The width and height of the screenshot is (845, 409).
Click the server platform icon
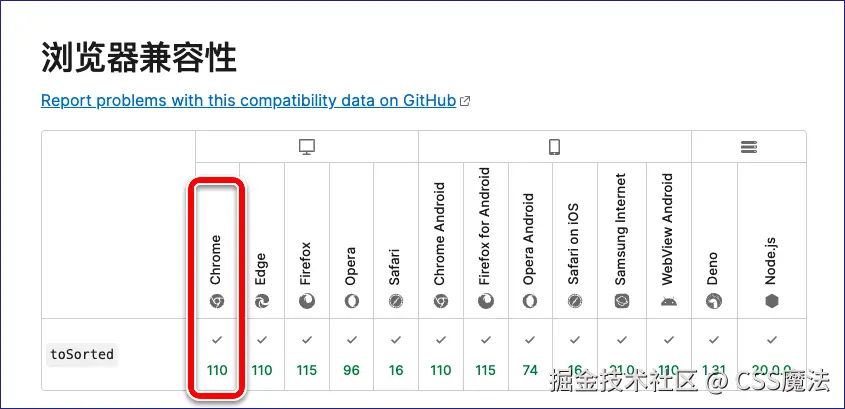(x=748, y=147)
